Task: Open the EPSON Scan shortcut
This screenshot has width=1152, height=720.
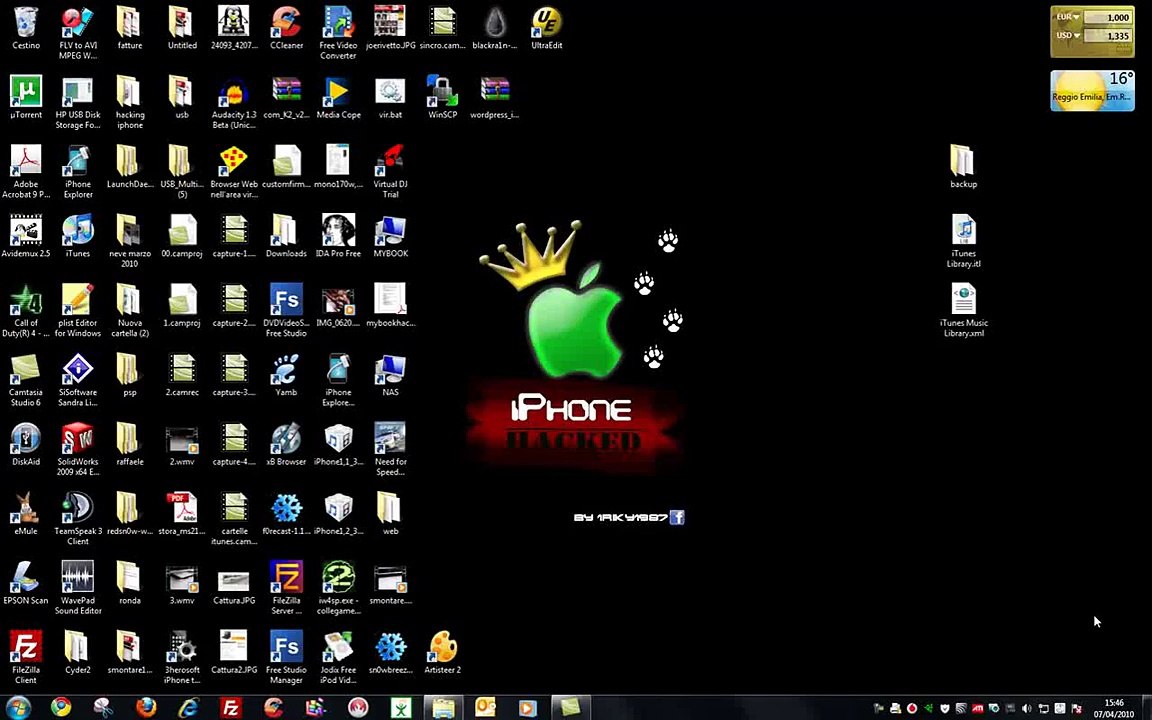Action: pos(26,583)
